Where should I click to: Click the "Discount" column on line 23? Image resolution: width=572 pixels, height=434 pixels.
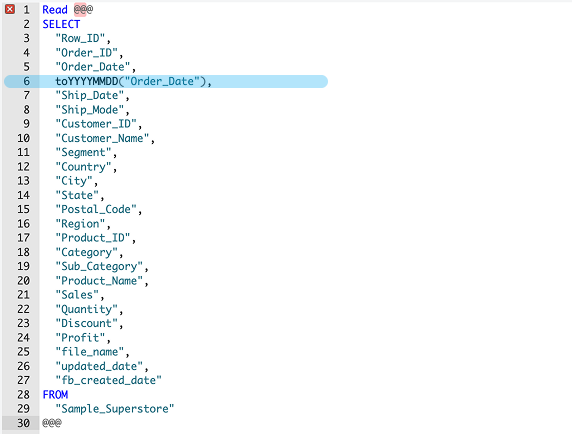point(86,323)
